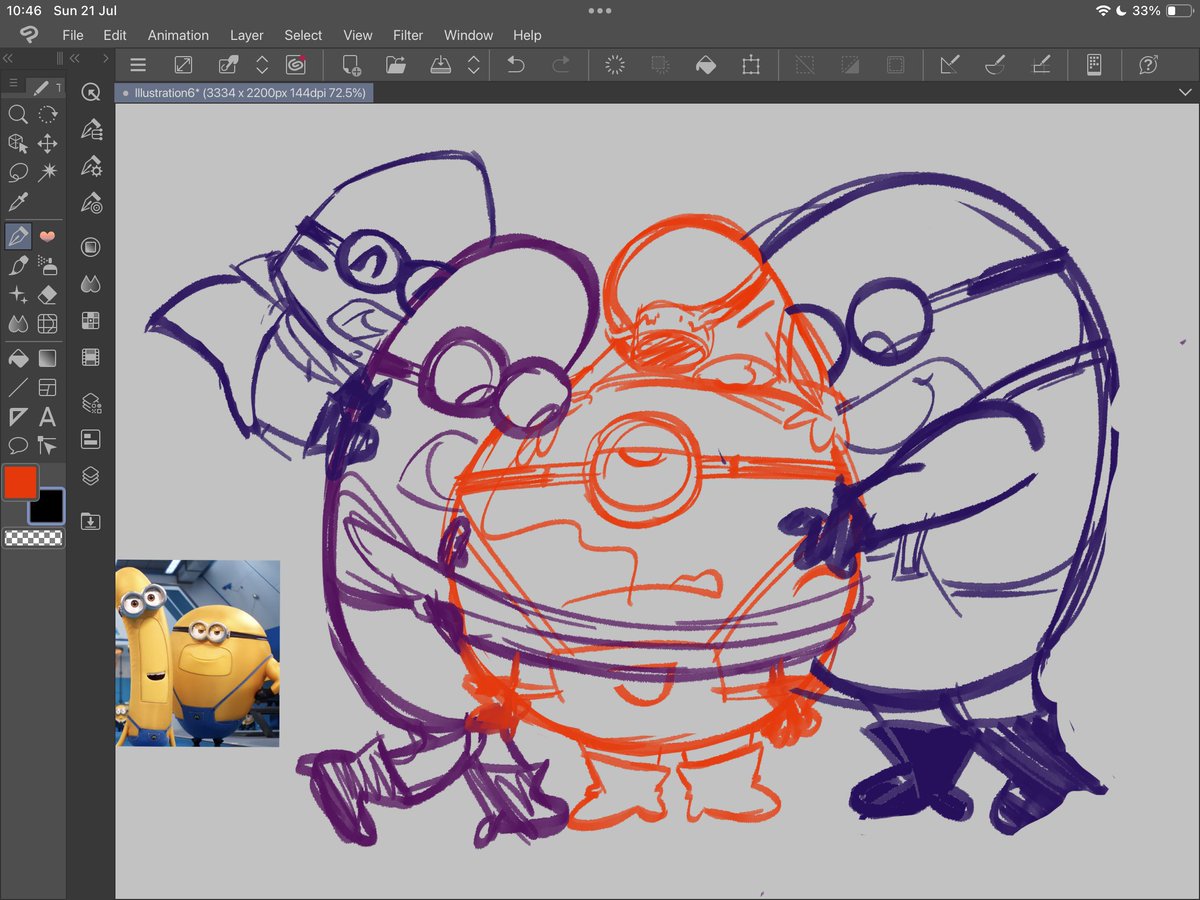
Task: Open the Window menu
Action: 468,35
